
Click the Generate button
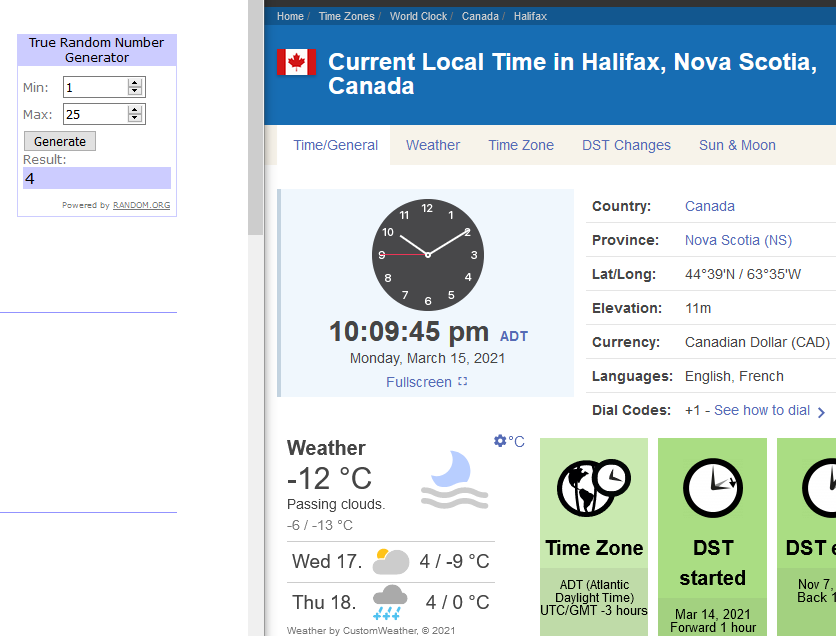60,141
